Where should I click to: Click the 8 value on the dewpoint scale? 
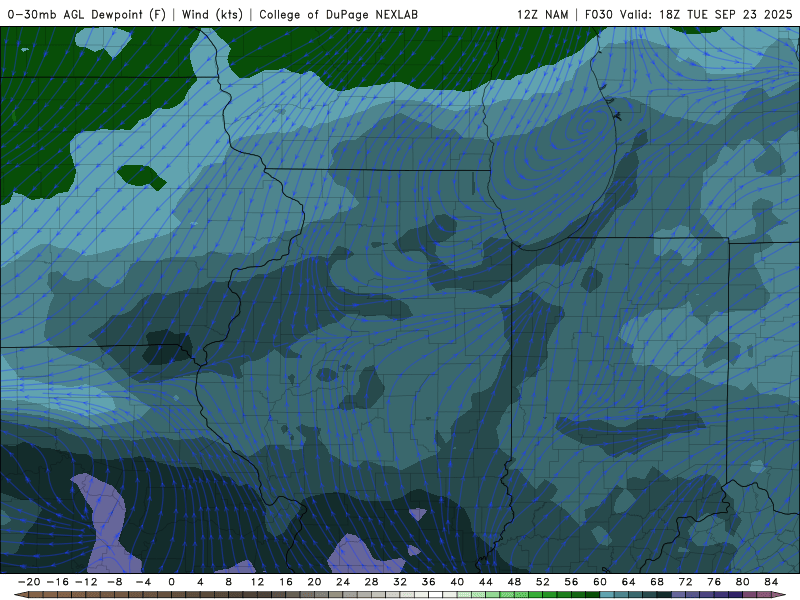(x=229, y=582)
